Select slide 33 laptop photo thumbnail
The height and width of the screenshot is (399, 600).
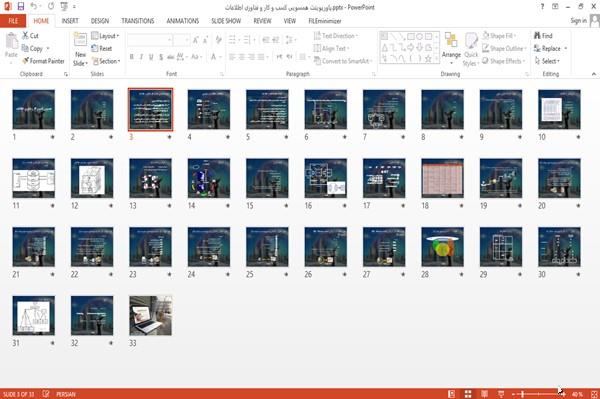150,316
